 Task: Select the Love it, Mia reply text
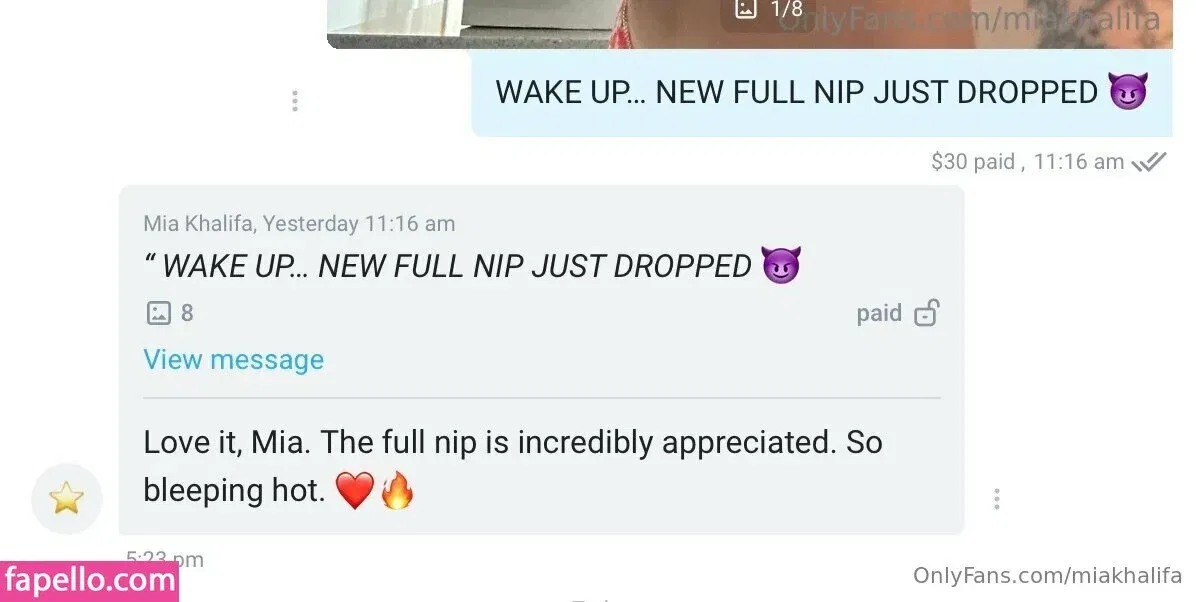(x=513, y=466)
